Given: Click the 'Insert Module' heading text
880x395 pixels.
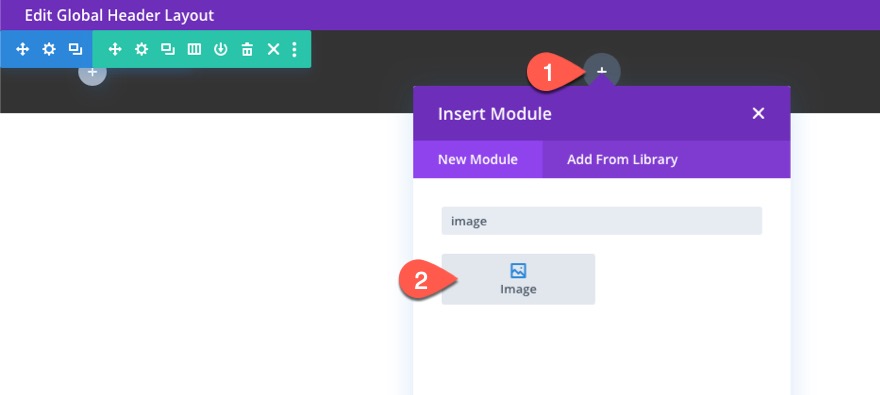Looking at the screenshot, I should 494,114.
